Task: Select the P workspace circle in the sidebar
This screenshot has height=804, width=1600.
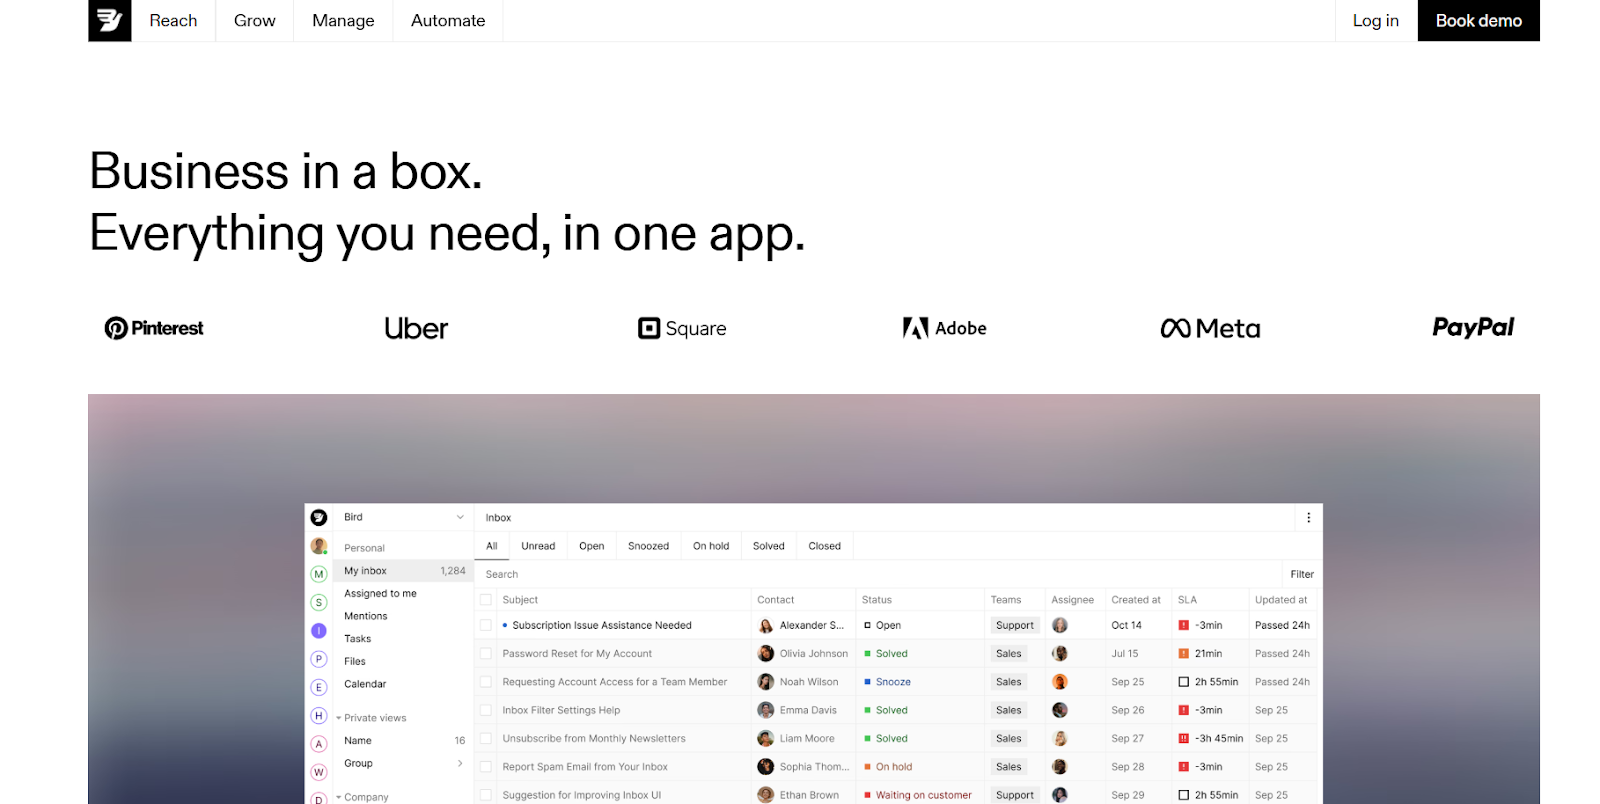Action: point(319,659)
